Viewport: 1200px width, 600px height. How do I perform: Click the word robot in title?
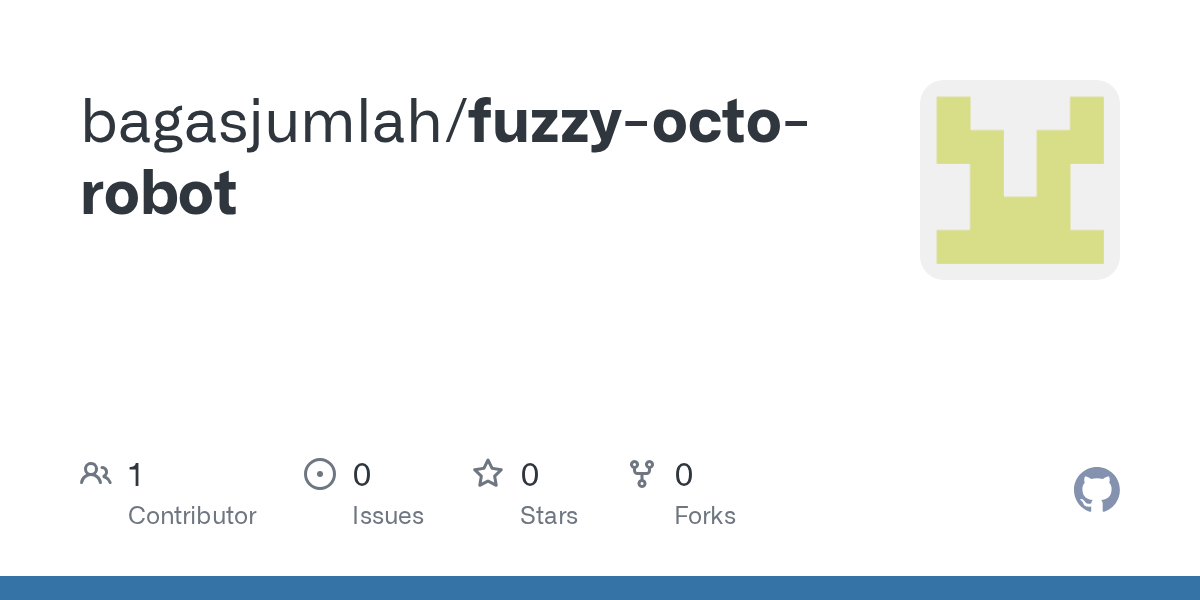click(159, 192)
